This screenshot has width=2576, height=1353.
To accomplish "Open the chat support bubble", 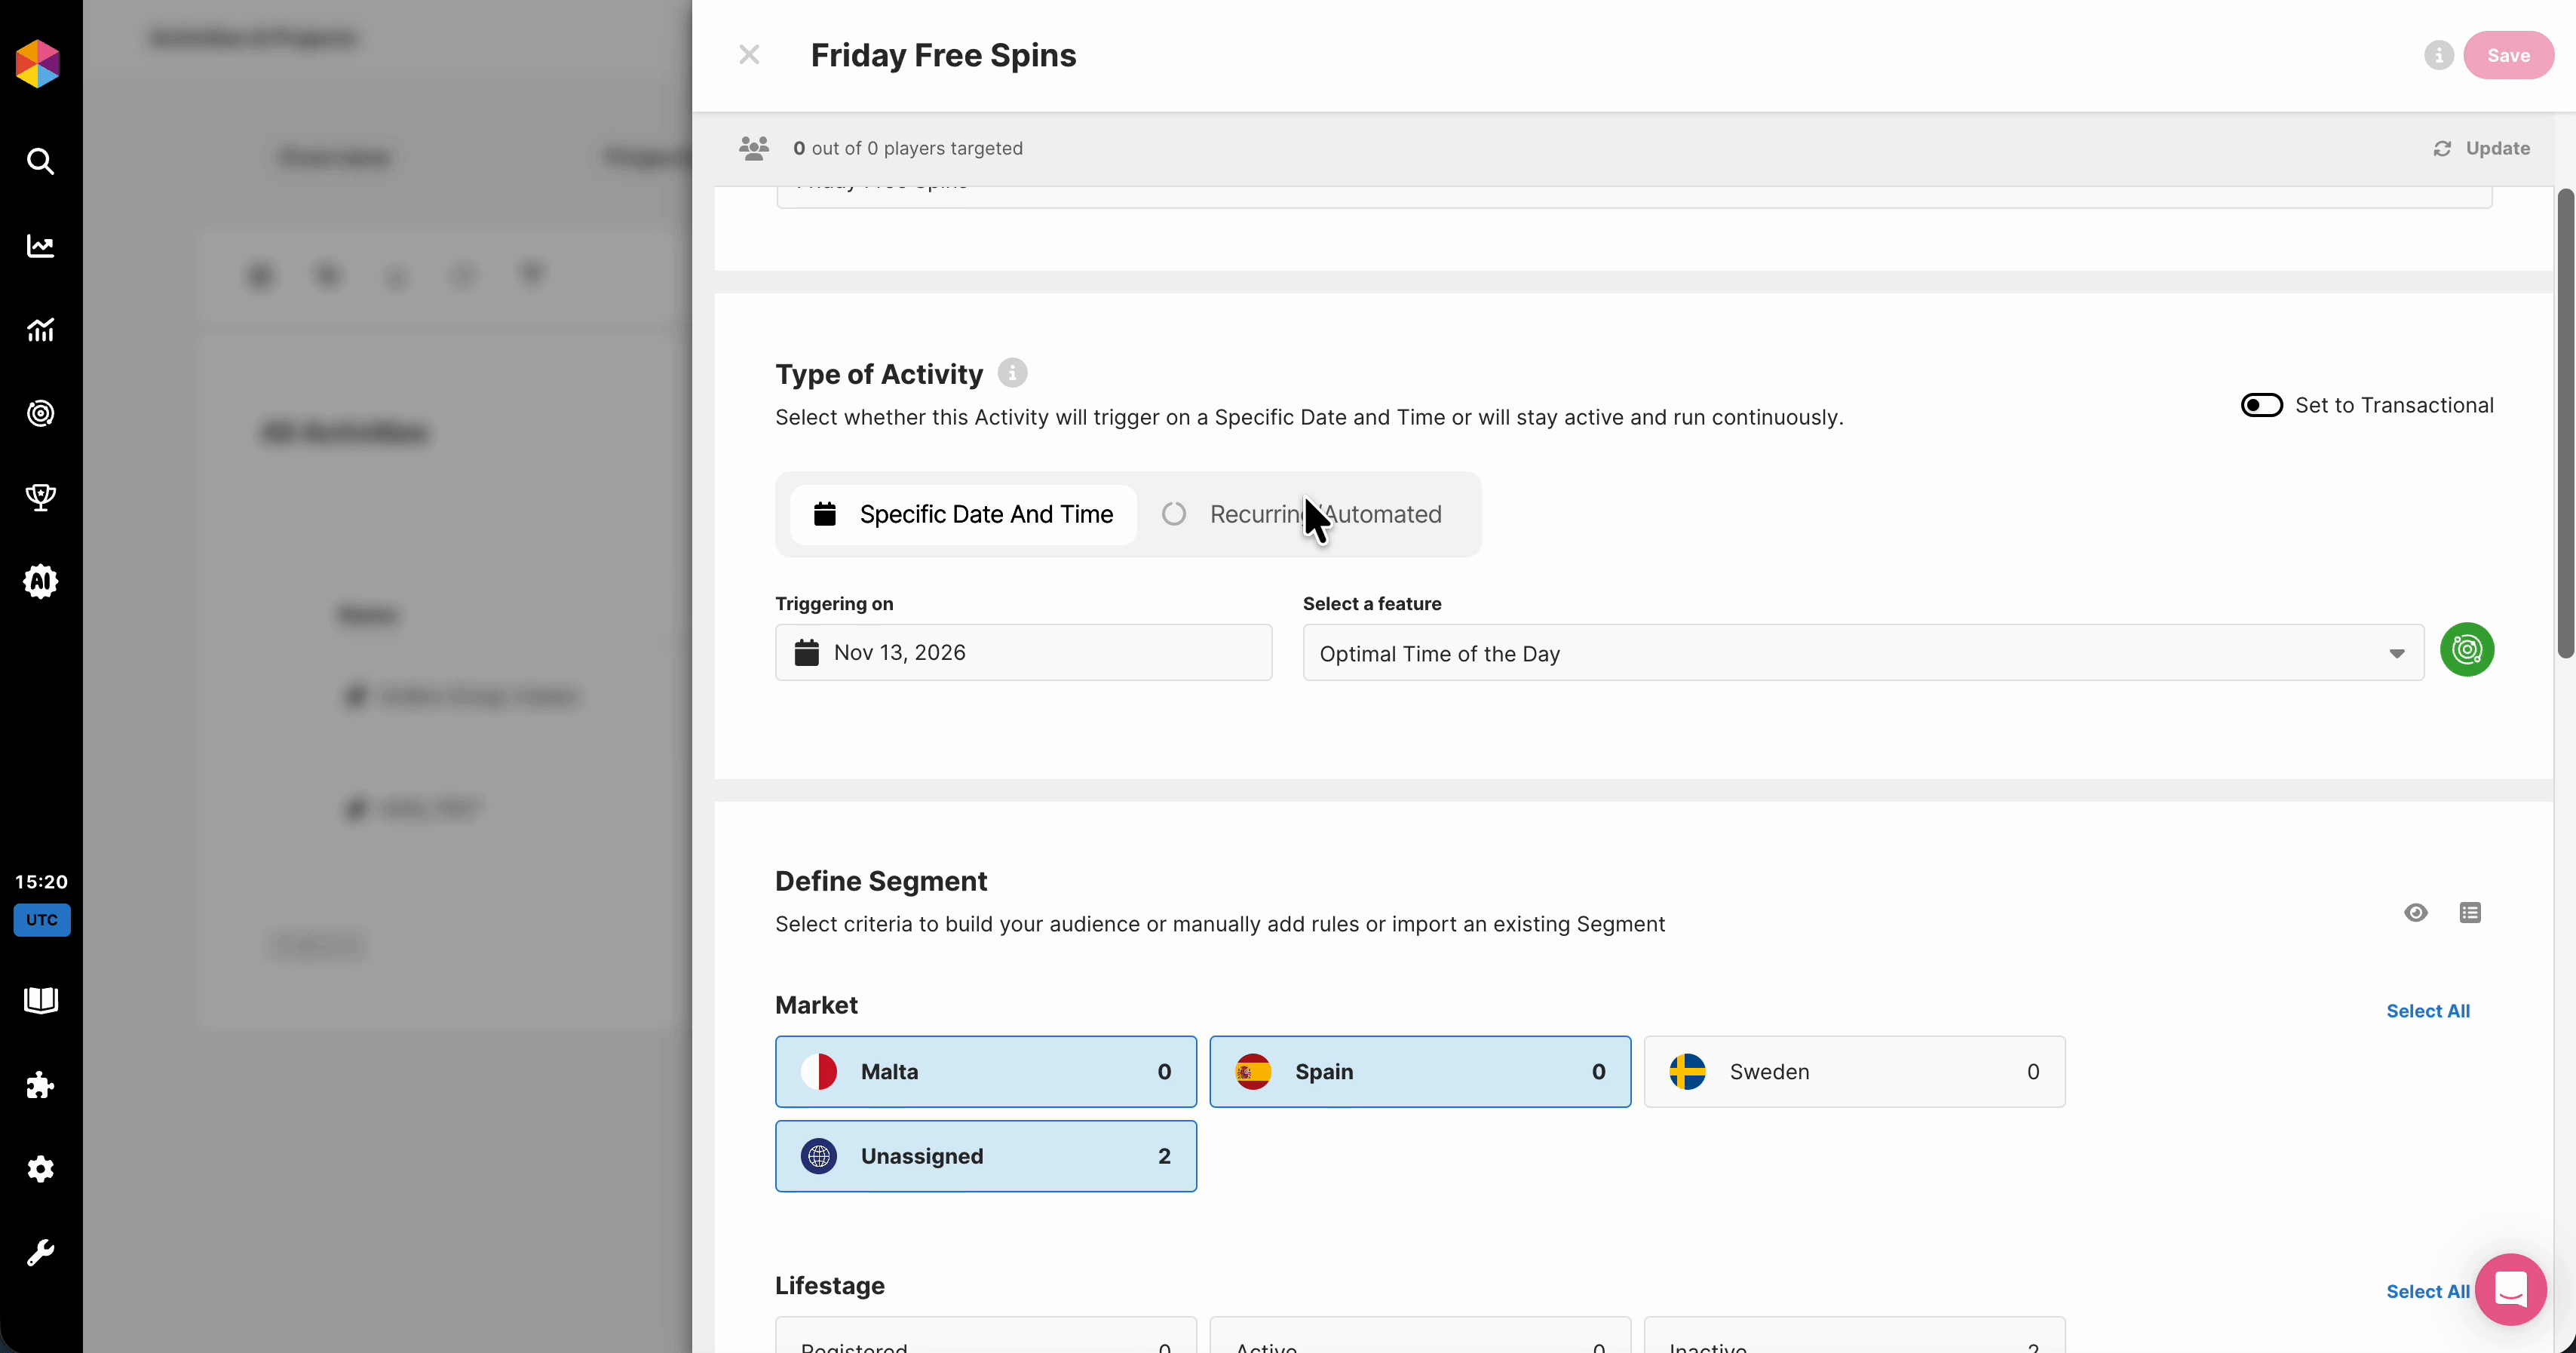I will (2510, 1289).
